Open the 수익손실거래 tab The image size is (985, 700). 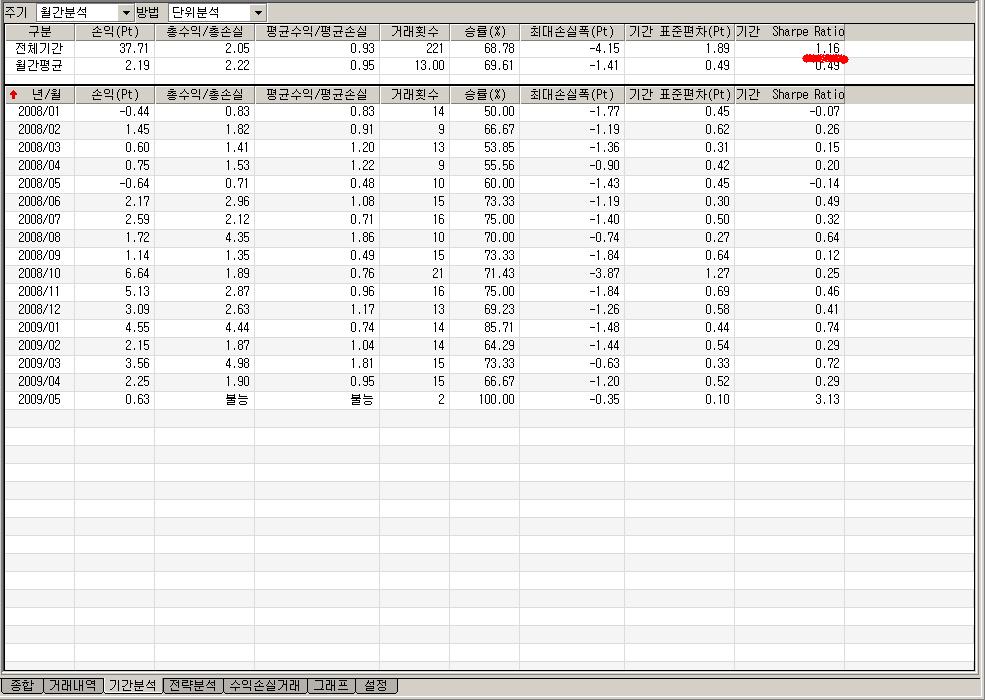(x=263, y=686)
